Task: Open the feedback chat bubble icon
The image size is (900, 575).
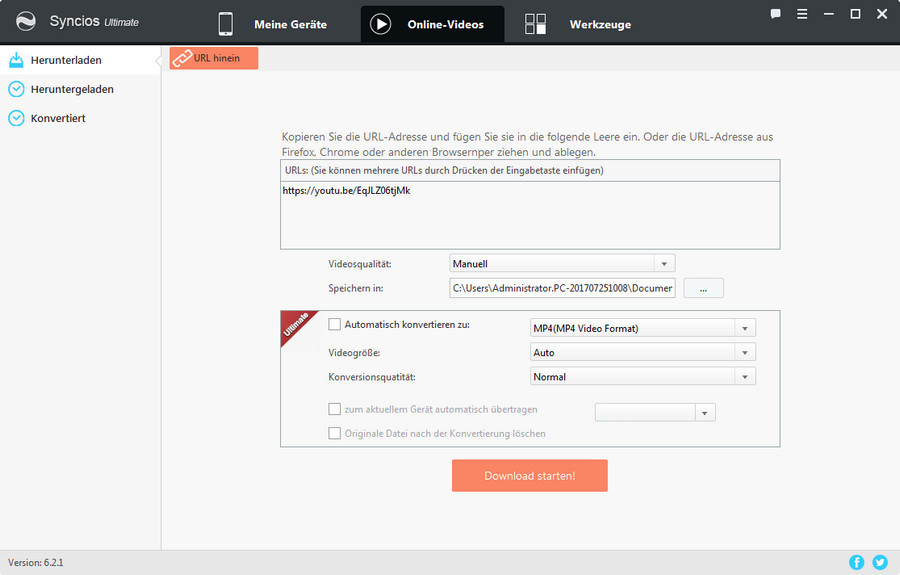Action: pyautogui.click(x=775, y=14)
